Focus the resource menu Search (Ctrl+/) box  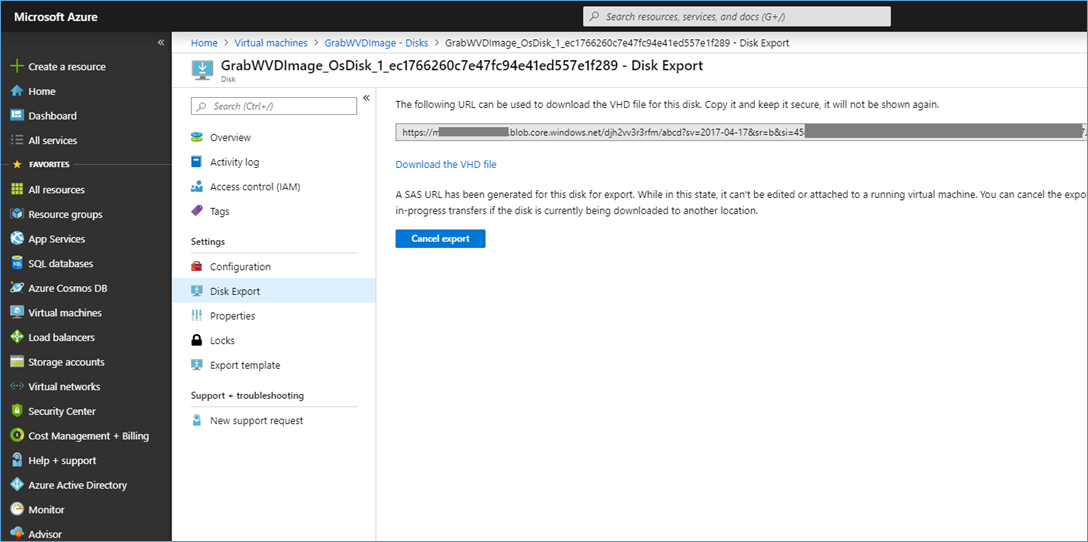click(273, 106)
